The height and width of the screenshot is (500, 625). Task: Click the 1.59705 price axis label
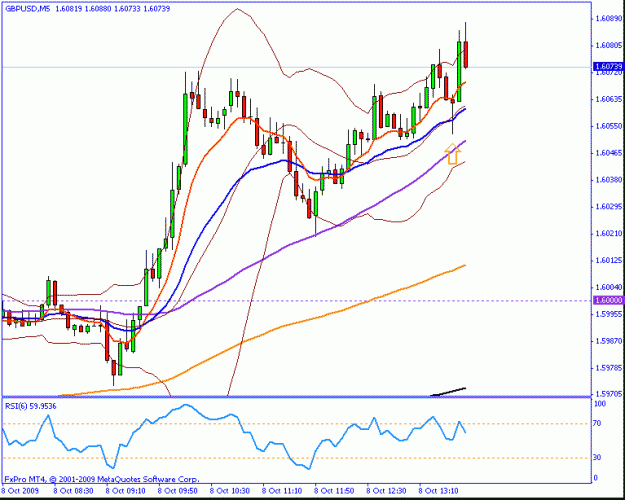[x=608, y=394]
